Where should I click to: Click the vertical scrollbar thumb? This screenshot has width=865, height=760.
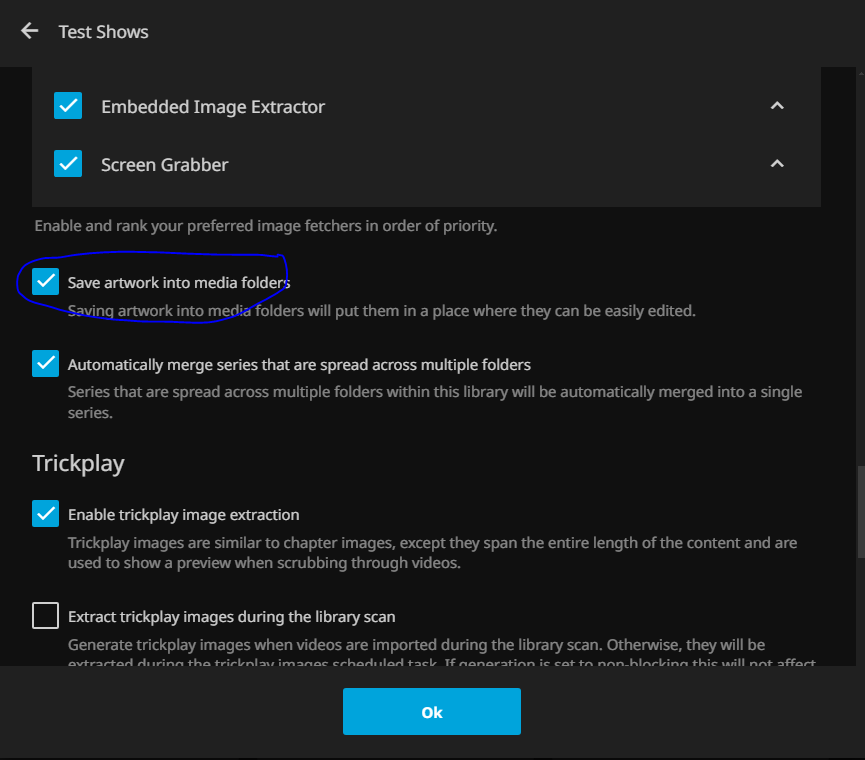[860, 511]
